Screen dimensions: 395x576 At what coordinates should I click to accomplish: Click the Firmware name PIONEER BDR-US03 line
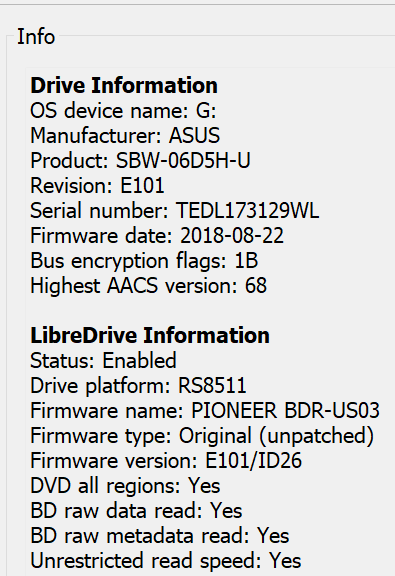[x=205, y=410]
